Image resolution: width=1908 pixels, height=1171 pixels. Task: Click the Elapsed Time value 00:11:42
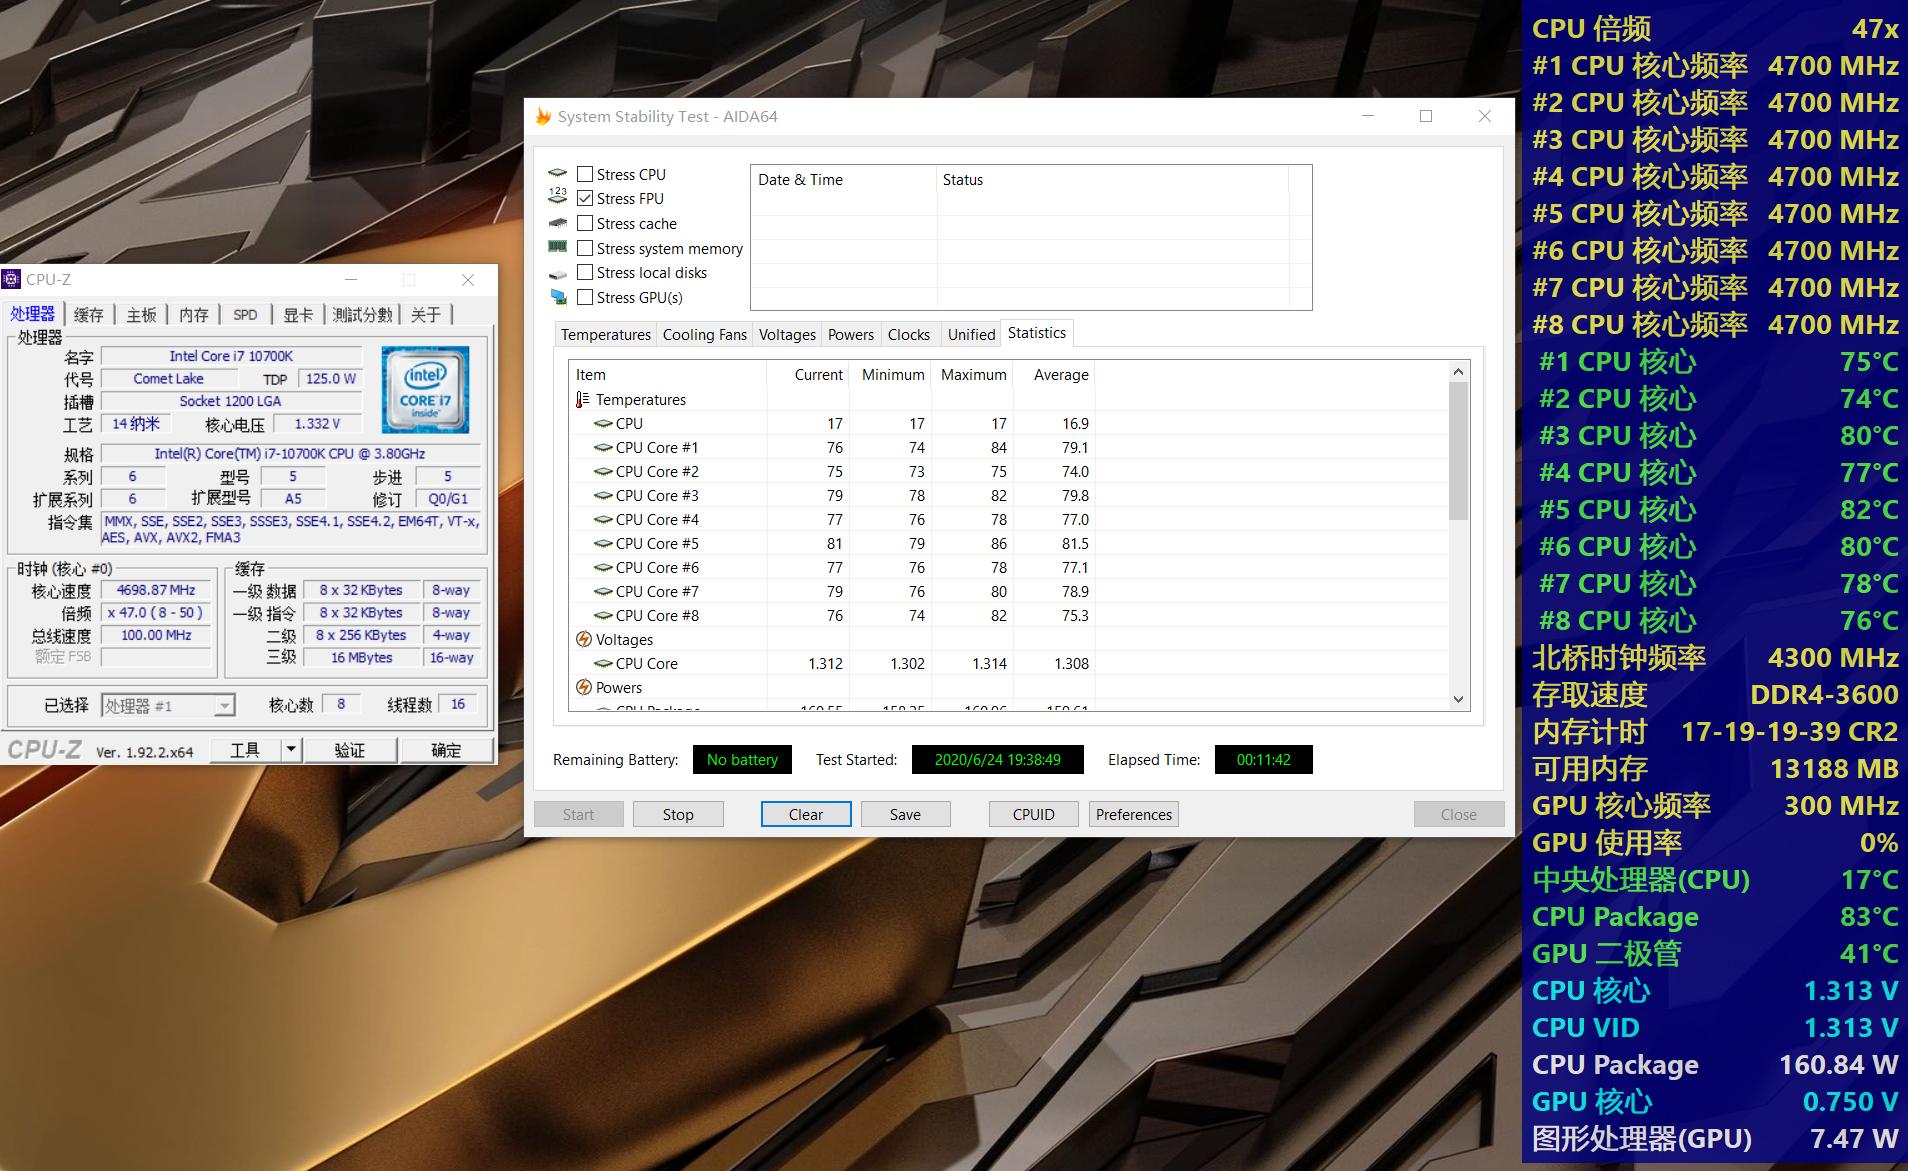click(1264, 760)
